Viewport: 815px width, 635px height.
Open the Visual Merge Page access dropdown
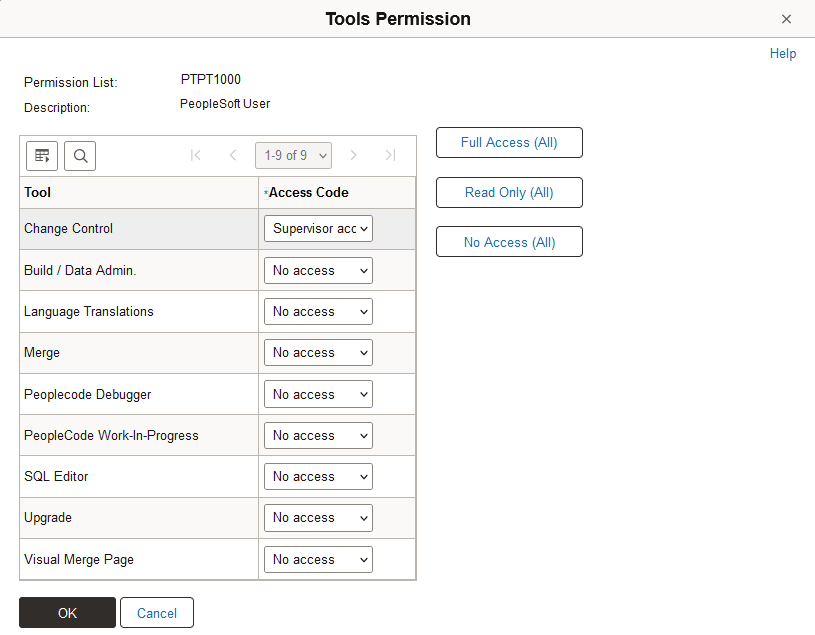coord(318,559)
